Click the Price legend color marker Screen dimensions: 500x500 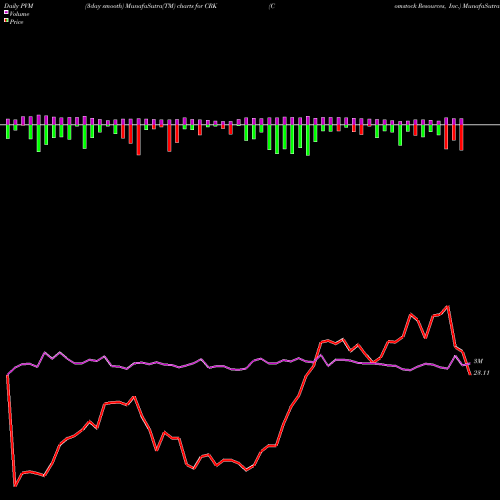click(x=6, y=21)
